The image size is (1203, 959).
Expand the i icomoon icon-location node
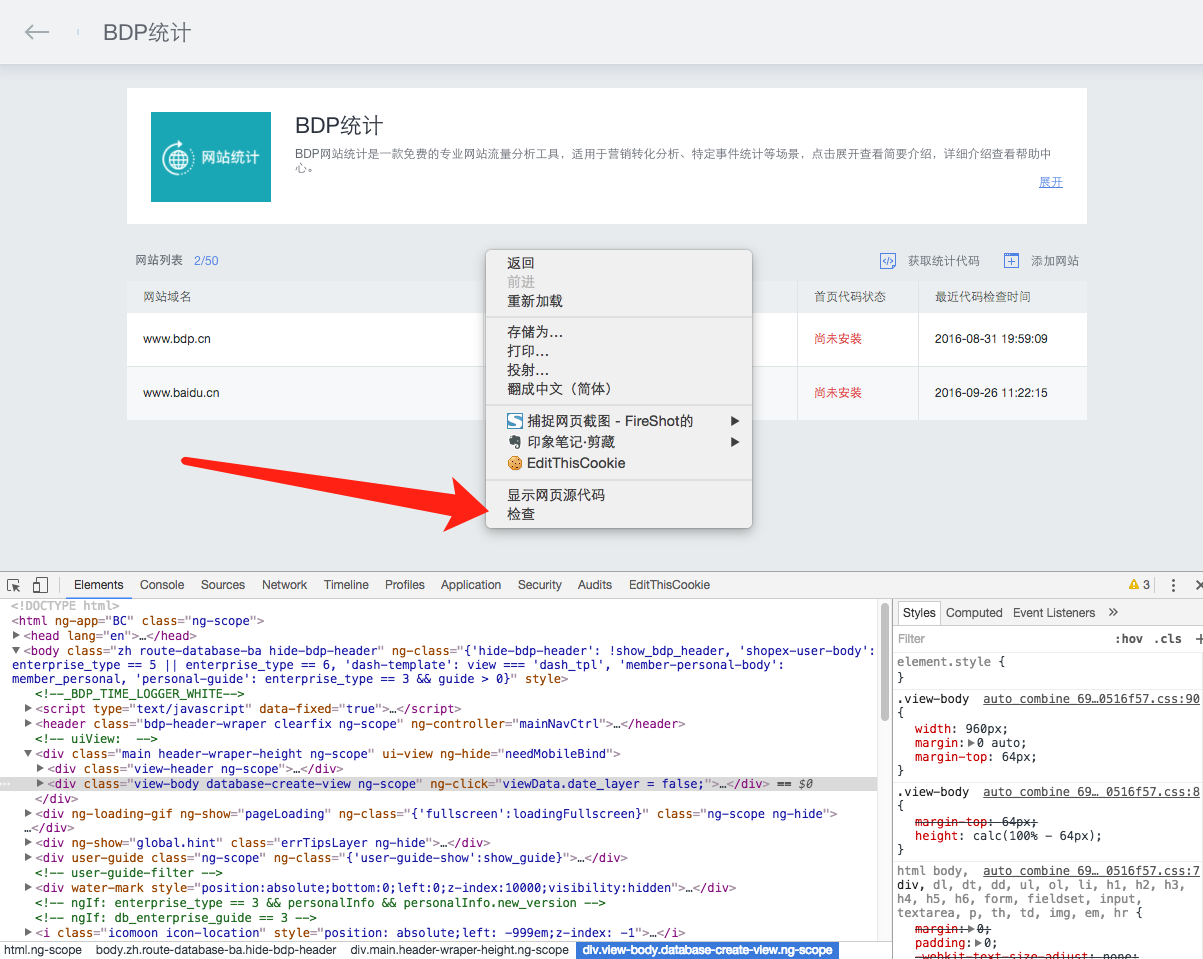(x=28, y=933)
